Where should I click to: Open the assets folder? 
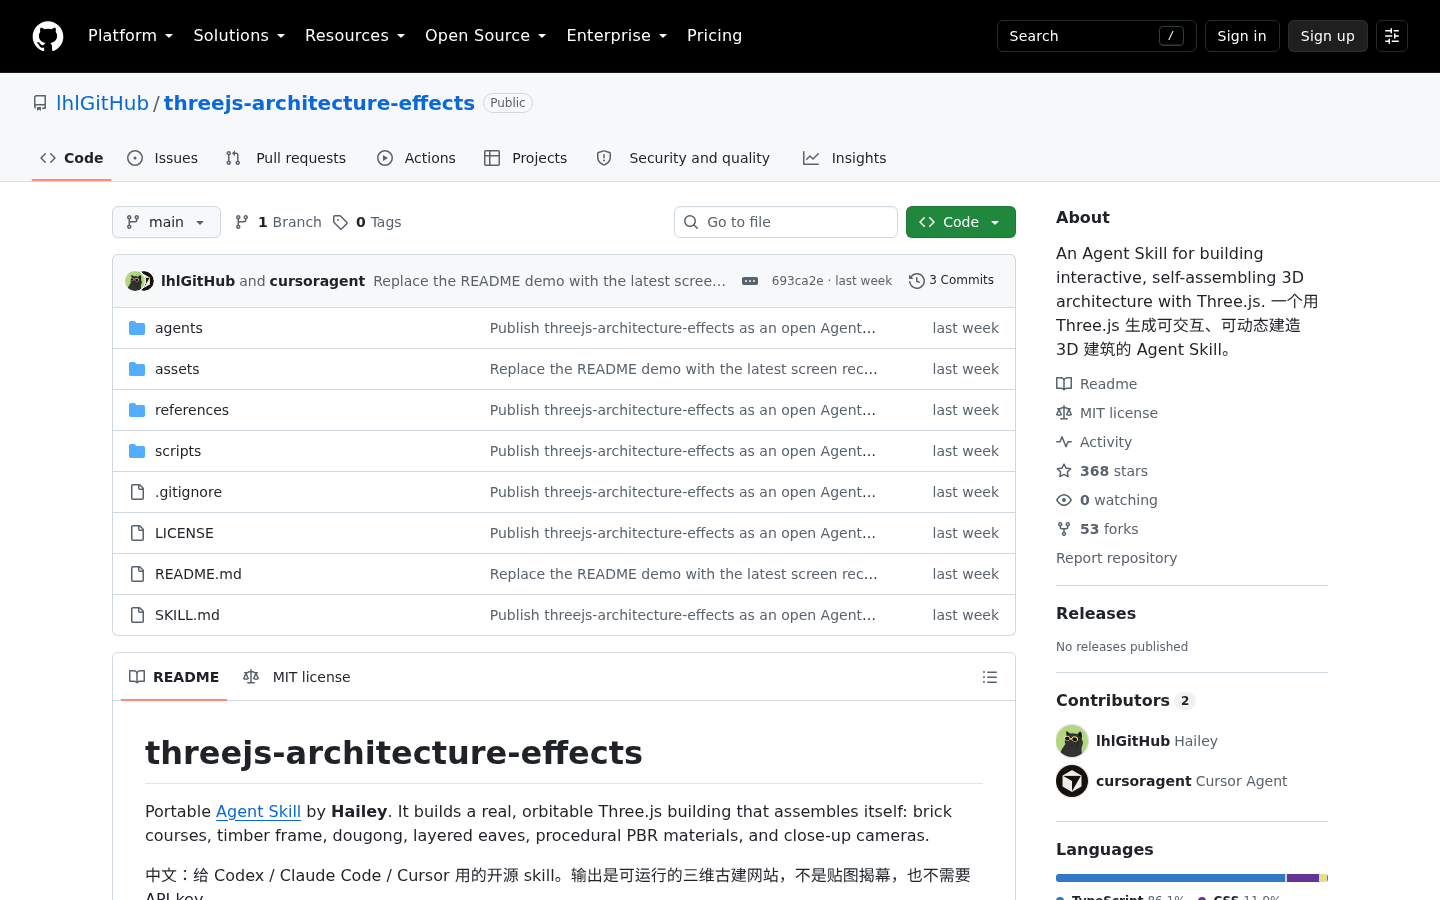click(177, 369)
